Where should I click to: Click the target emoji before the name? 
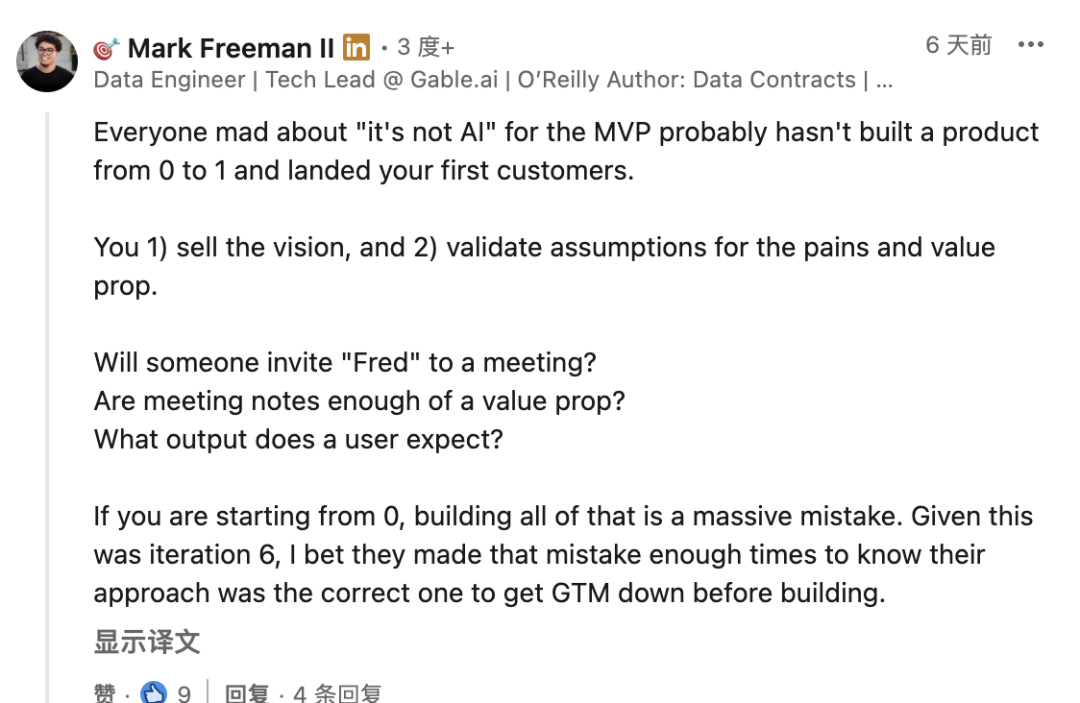(x=106, y=48)
